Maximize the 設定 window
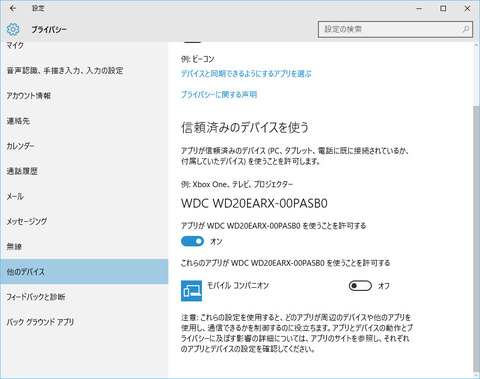The image size is (480, 379). 443,8
